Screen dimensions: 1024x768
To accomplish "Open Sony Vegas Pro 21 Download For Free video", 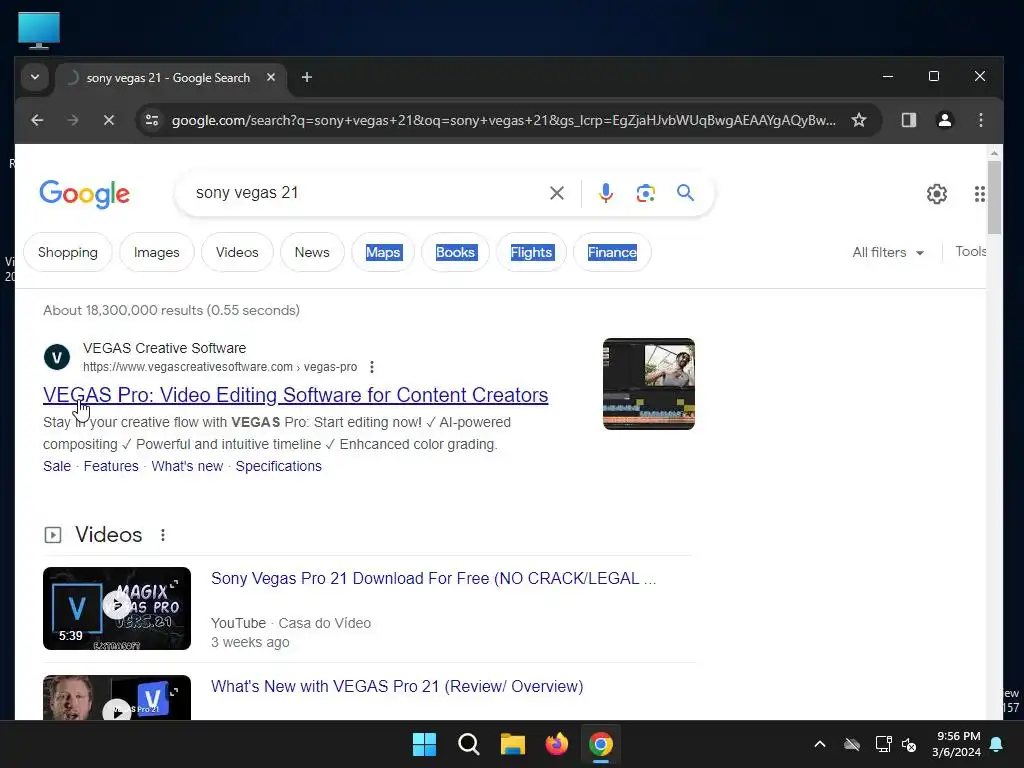I will 434,579.
